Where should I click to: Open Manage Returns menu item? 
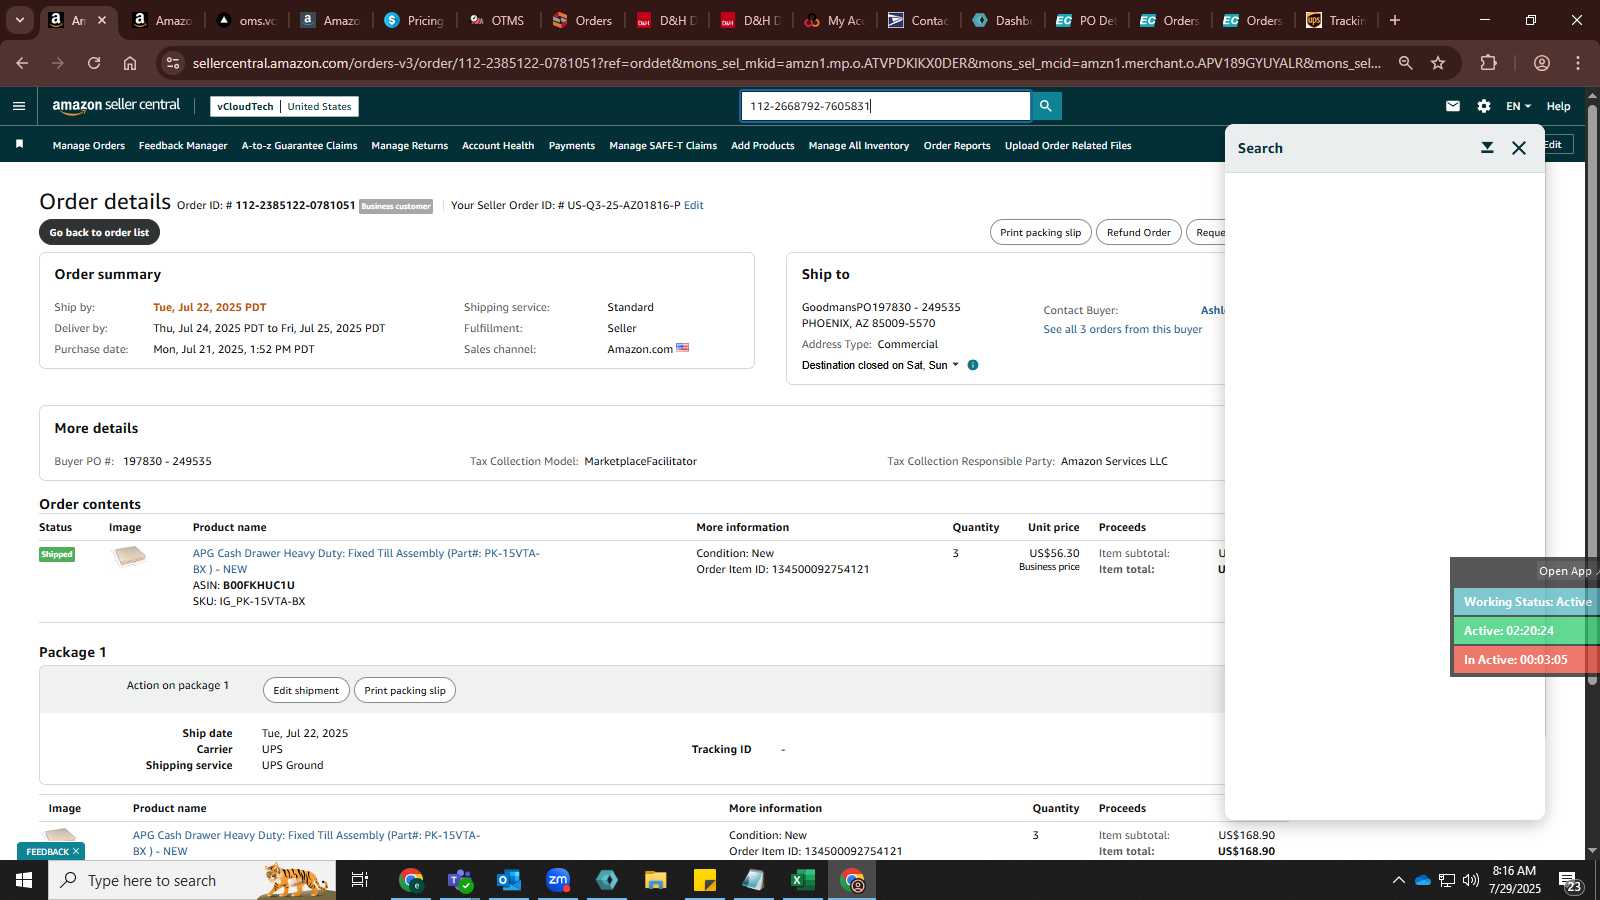click(x=410, y=145)
